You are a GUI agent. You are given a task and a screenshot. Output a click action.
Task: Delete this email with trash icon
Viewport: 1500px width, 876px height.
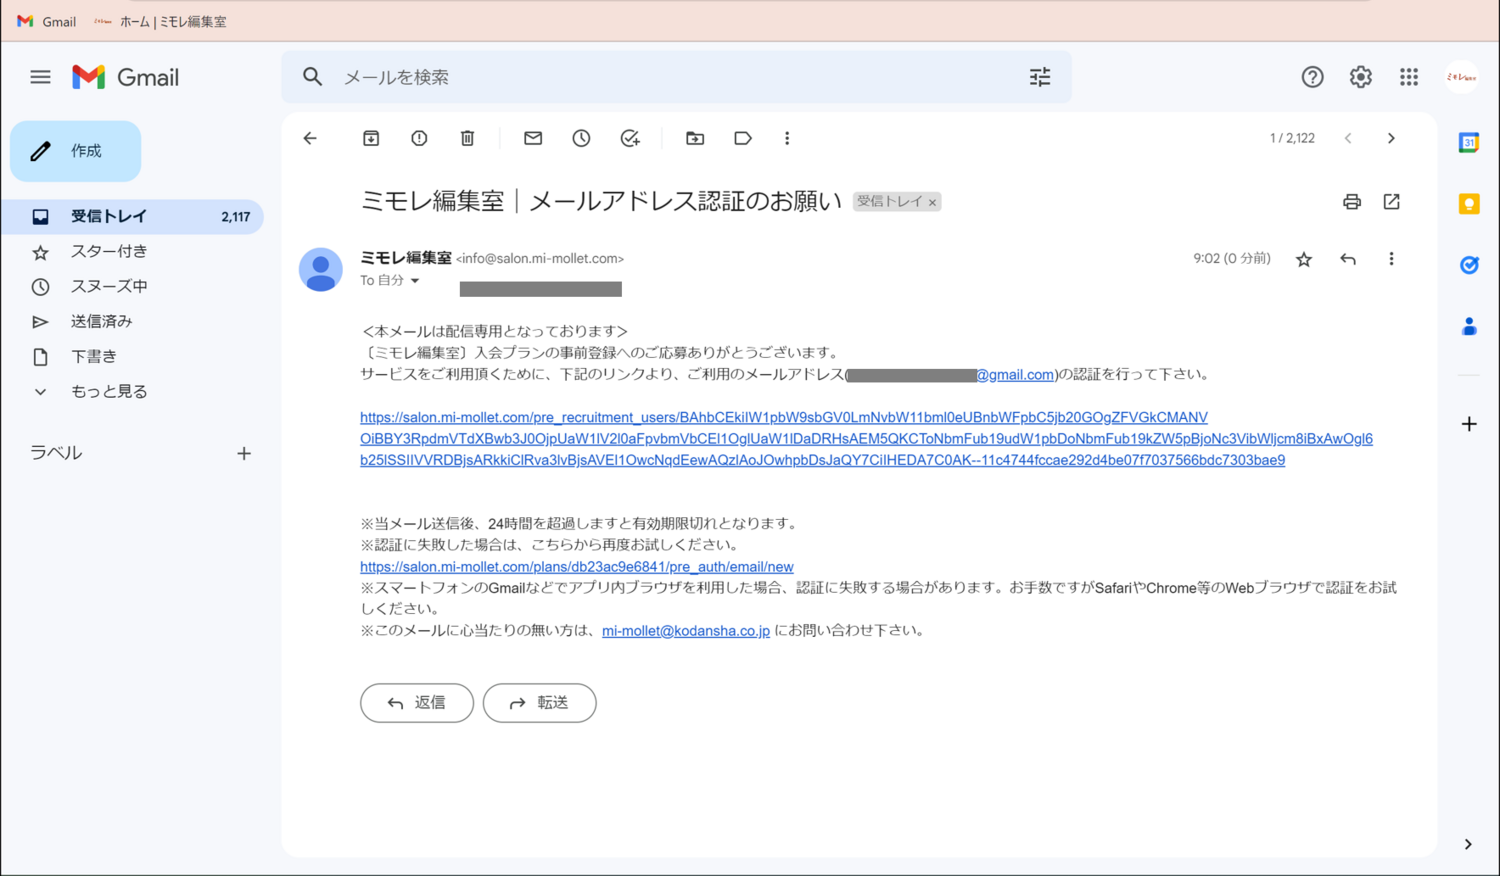[x=467, y=138]
